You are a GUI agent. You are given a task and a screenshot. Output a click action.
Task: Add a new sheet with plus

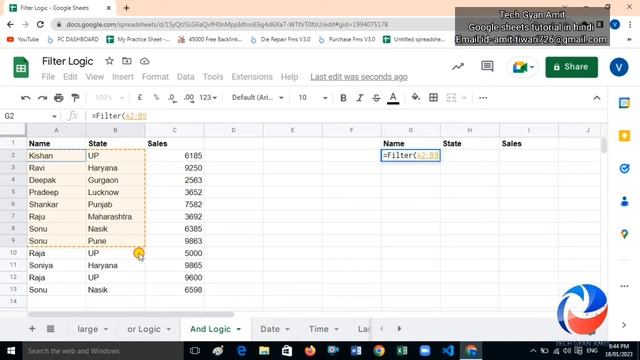(x=32, y=329)
